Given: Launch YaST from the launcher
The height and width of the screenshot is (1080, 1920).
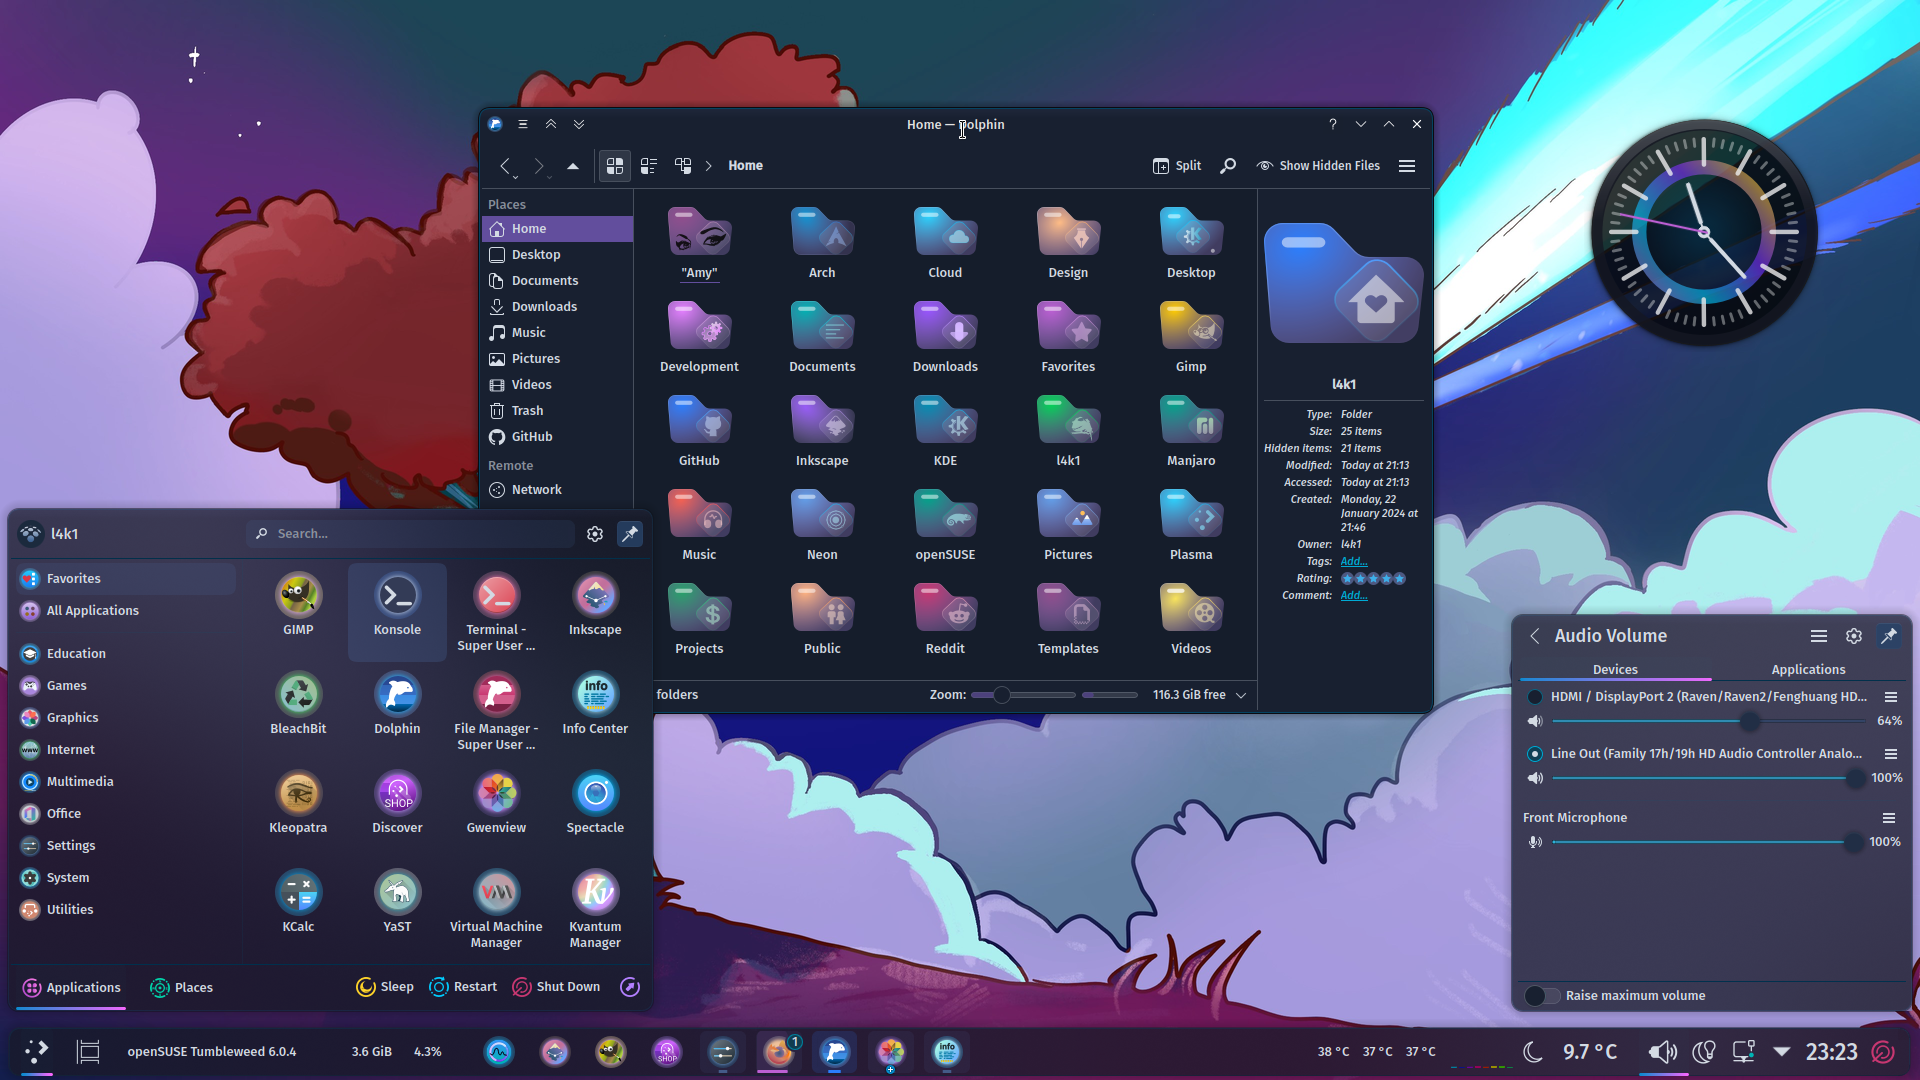Looking at the screenshot, I should pyautogui.click(x=397, y=903).
